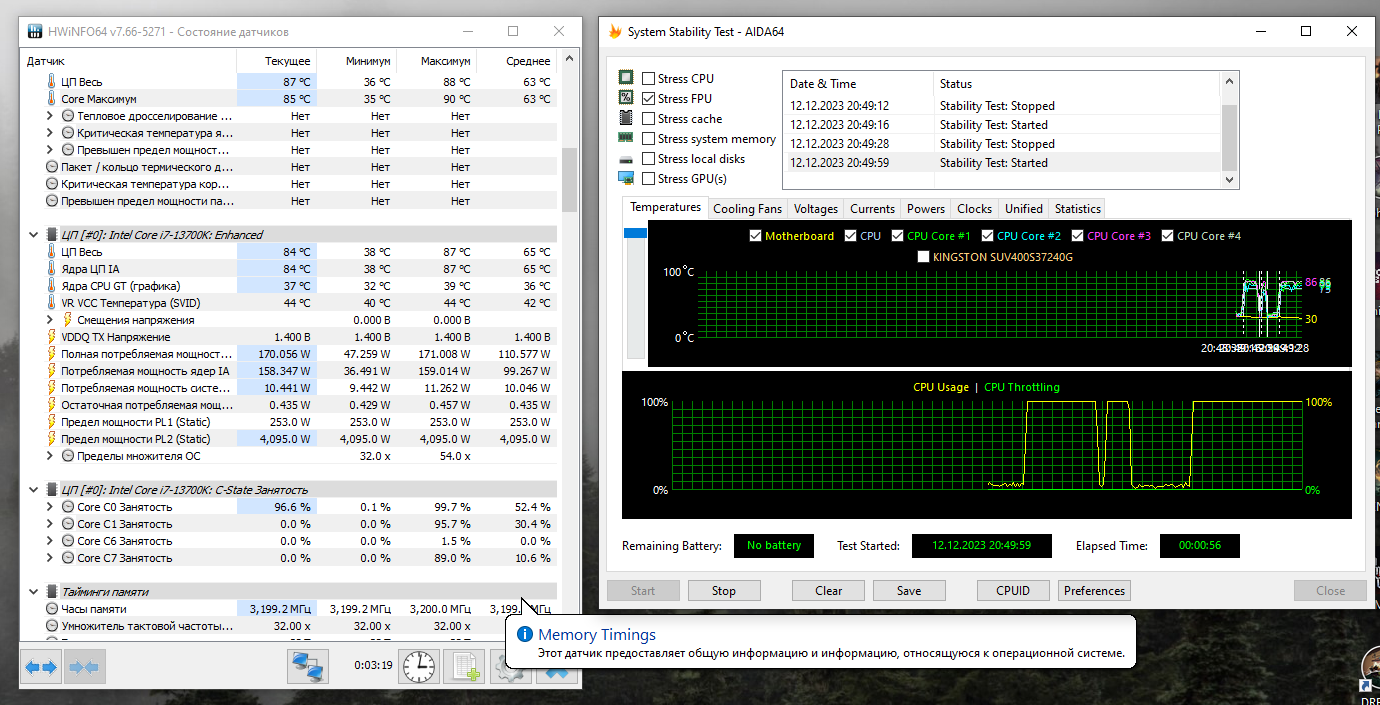Expand the Тепловое дросселирование row
Viewport: 1380px width, 705px height.
pos(50,116)
